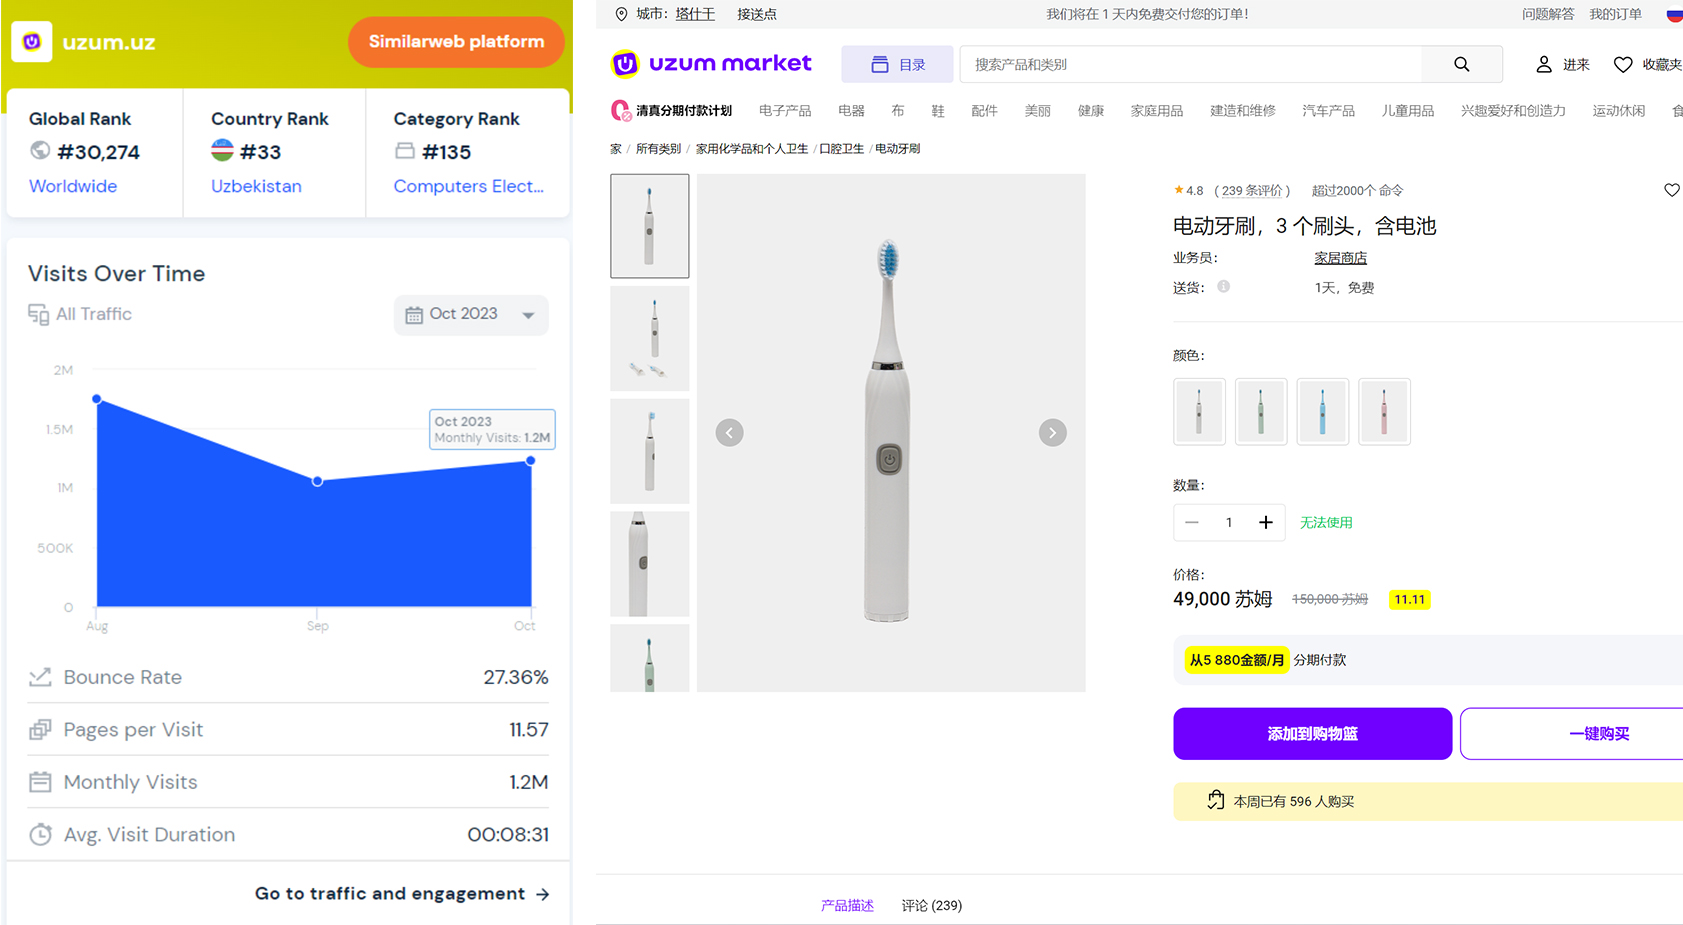1683x925 pixels.
Task: Open the Computers Elect... category rank link
Action: pos(469,186)
